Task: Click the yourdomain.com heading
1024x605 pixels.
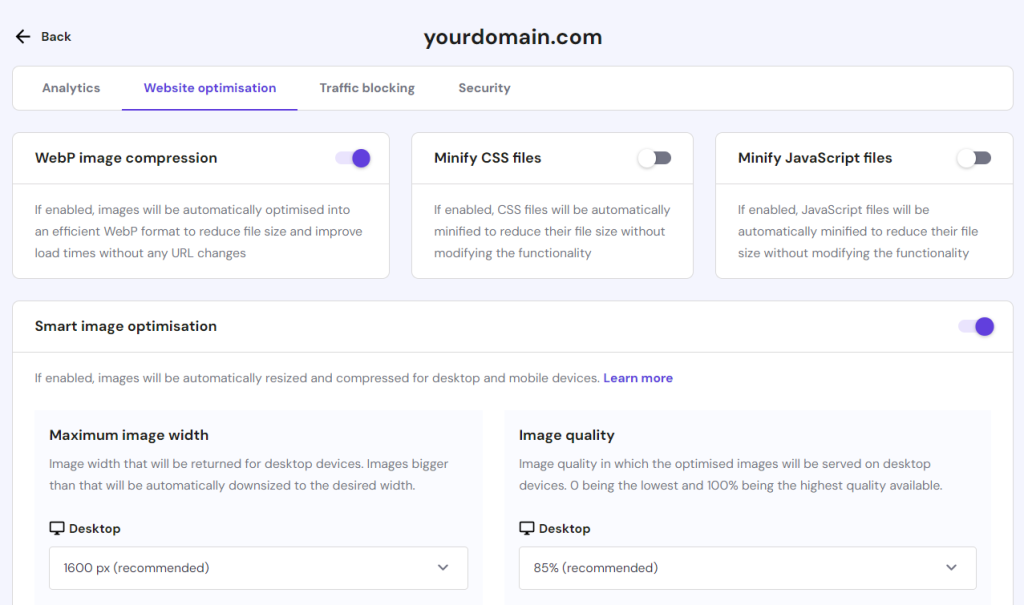Action: pyautogui.click(x=512, y=36)
